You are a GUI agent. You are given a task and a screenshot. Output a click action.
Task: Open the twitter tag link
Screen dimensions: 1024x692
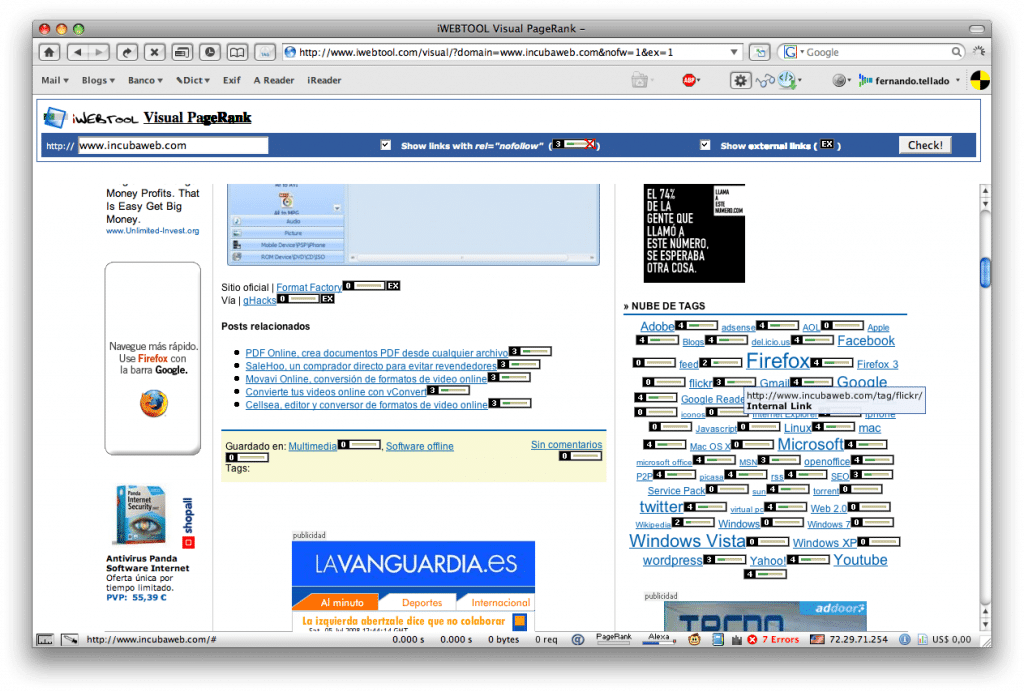[x=662, y=507]
